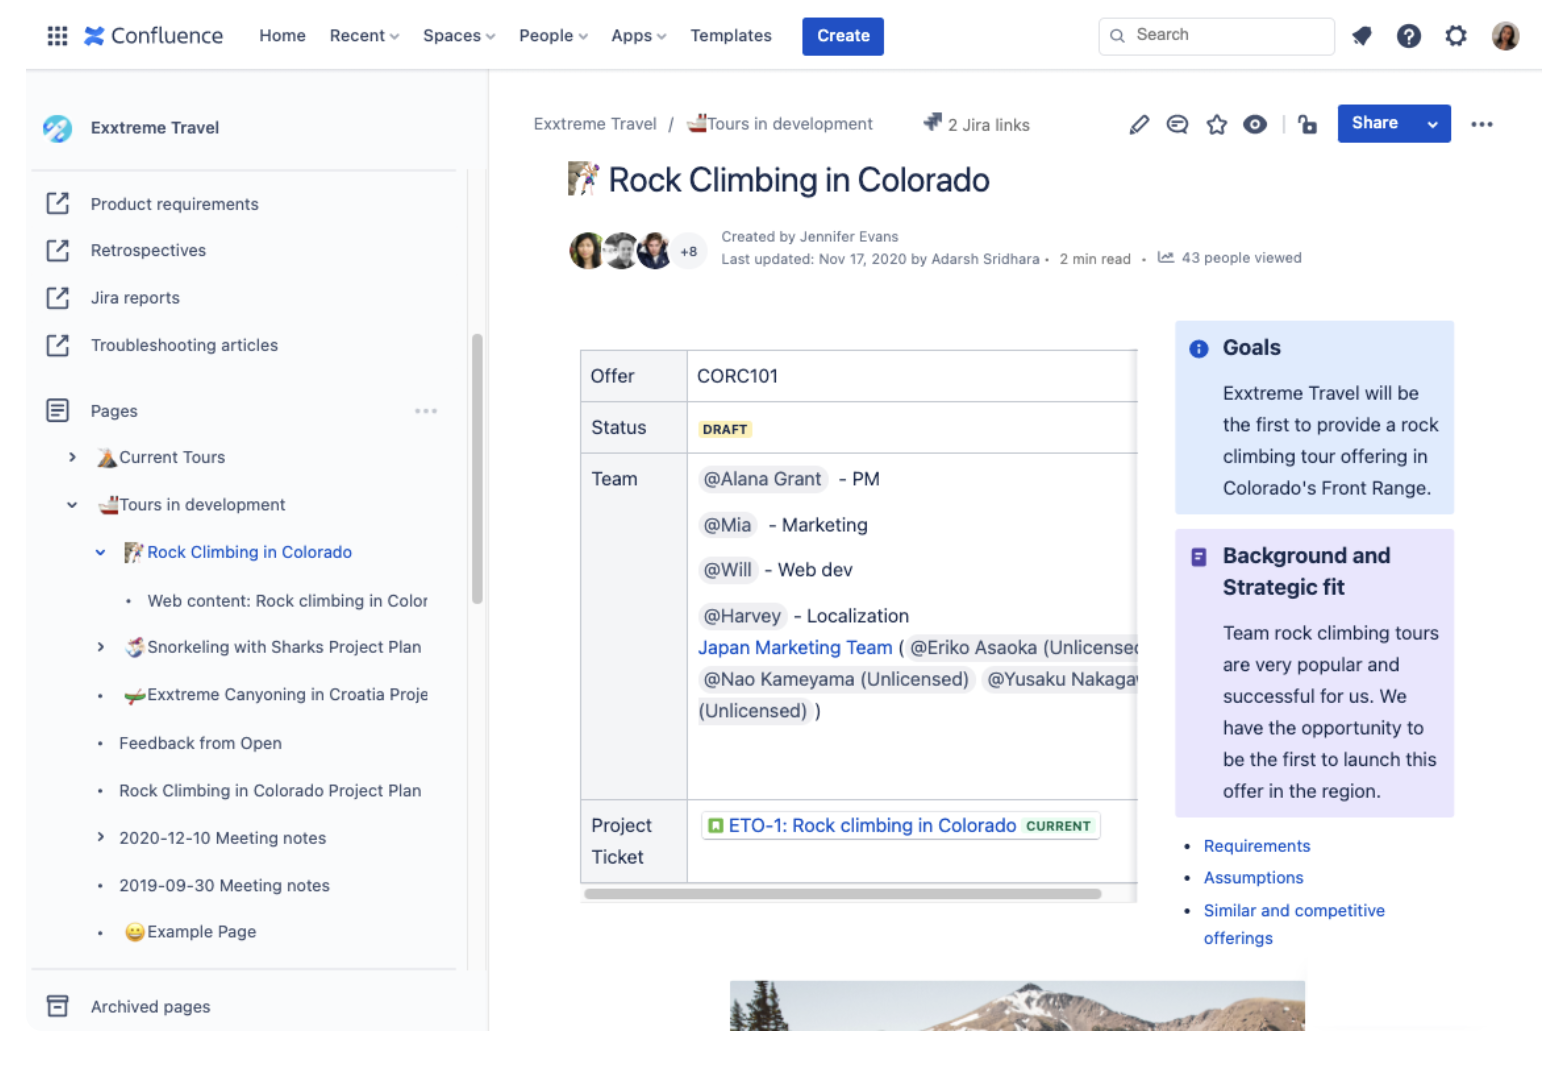The image size is (1566, 1072).
Task: Open the Share button dropdown arrow
Action: click(1432, 124)
